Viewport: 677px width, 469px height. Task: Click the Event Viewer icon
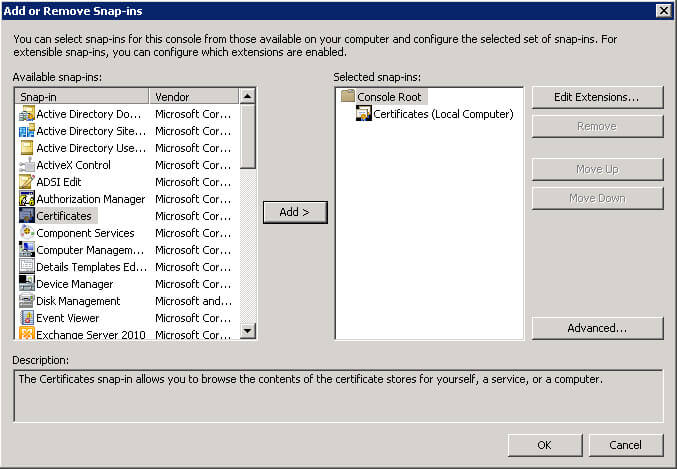(x=27, y=318)
